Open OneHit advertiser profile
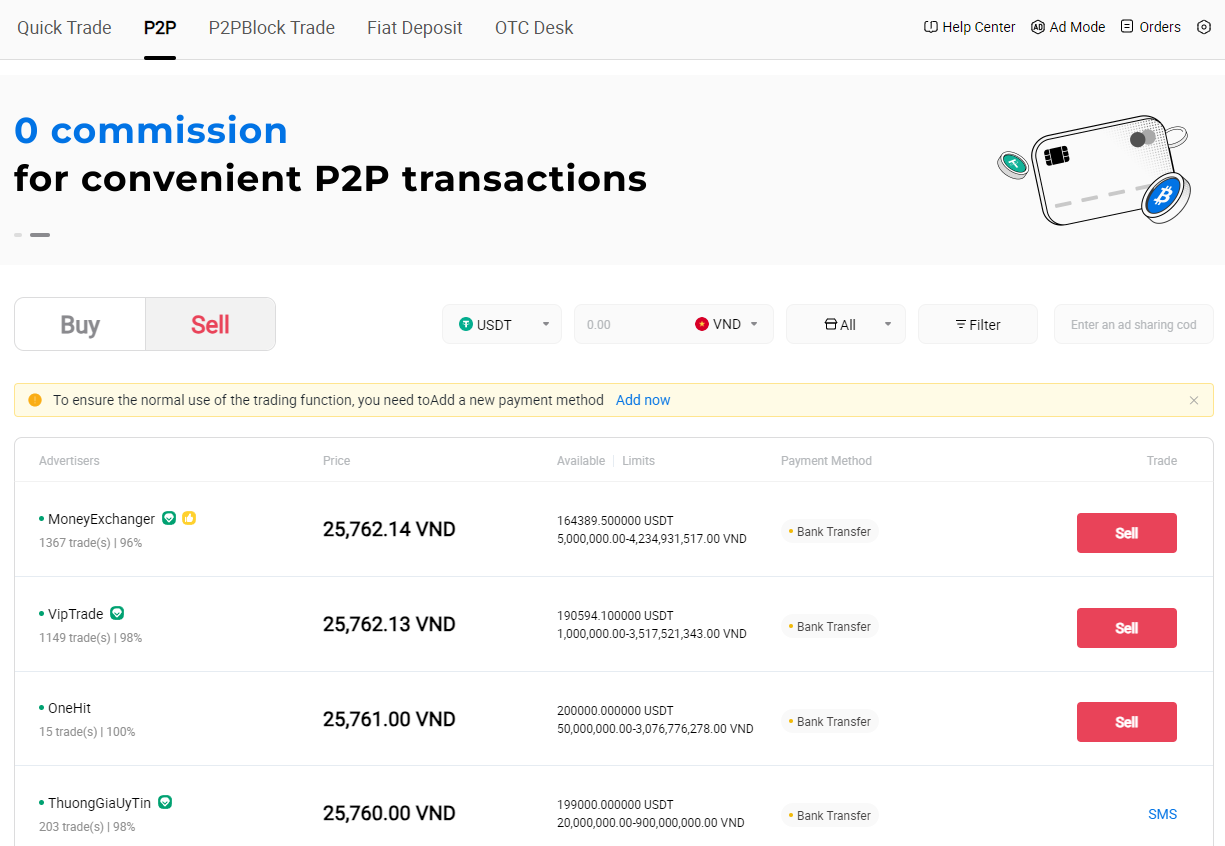 (69, 708)
